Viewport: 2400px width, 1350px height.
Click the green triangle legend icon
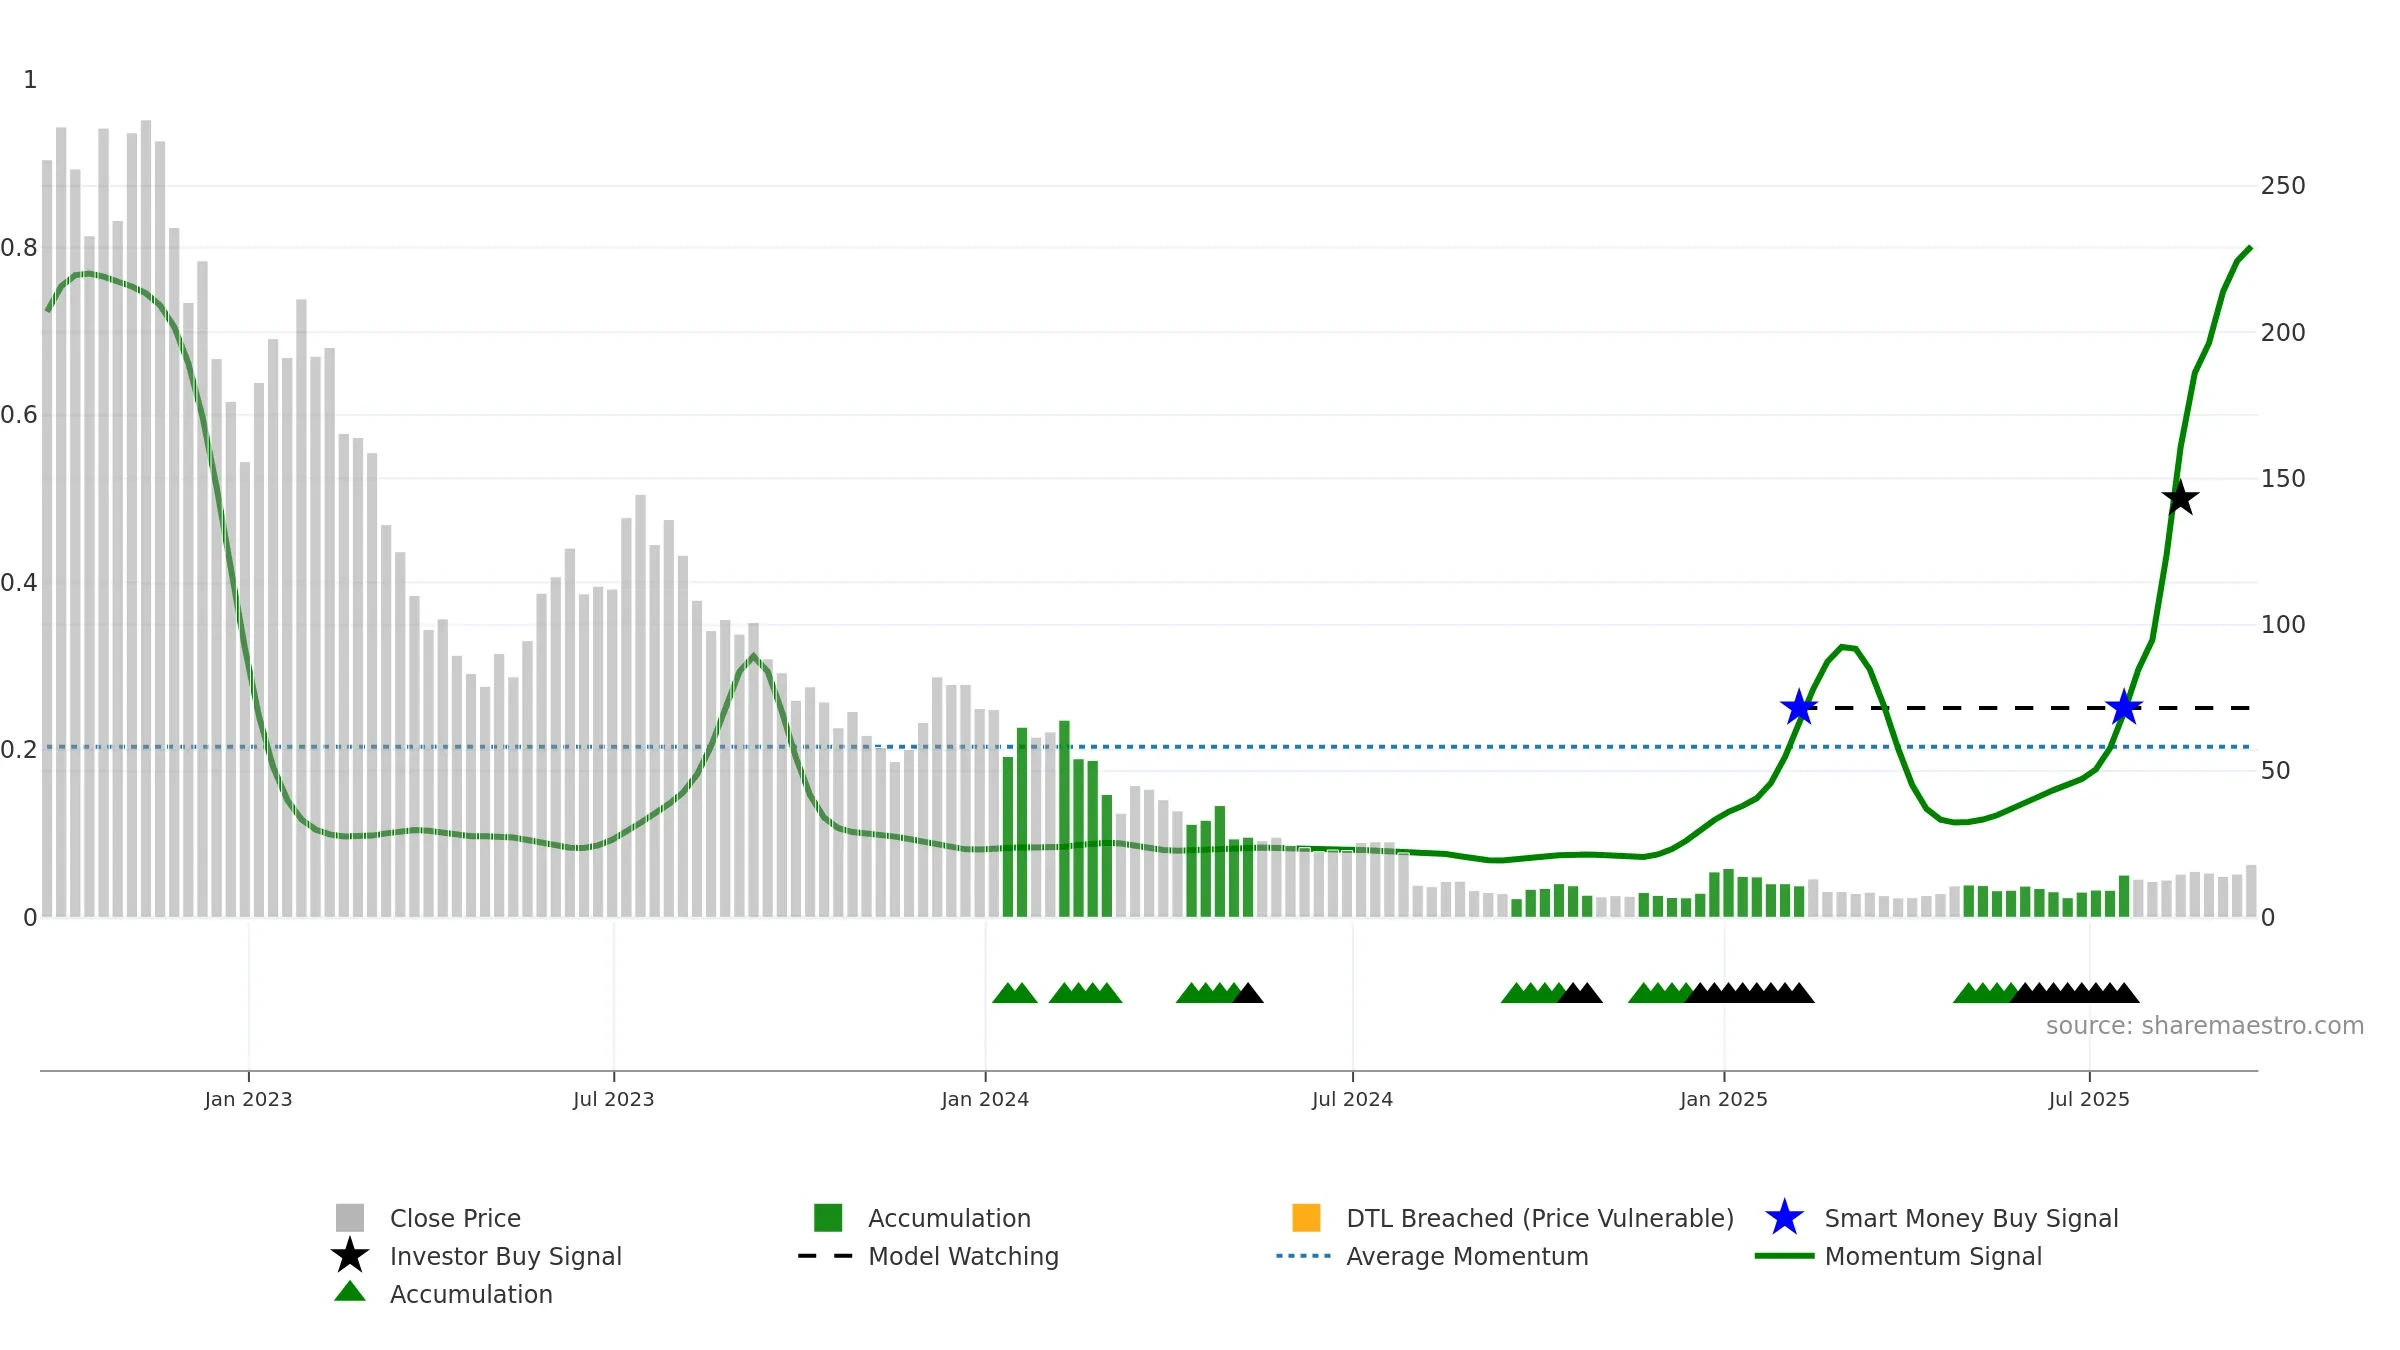point(350,1291)
